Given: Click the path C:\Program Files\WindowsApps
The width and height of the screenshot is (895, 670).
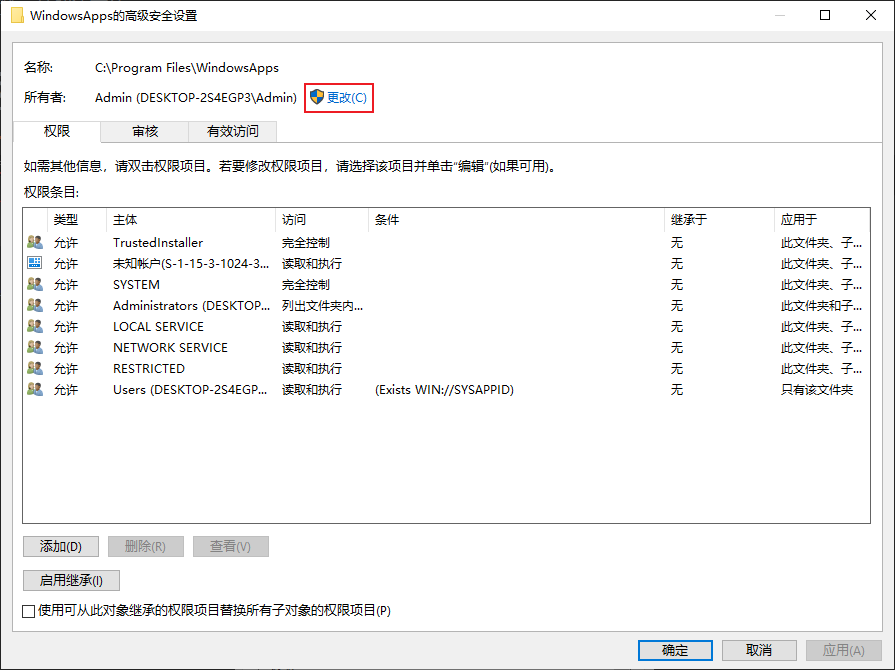Looking at the screenshot, I should pyautogui.click(x=187, y=68).
